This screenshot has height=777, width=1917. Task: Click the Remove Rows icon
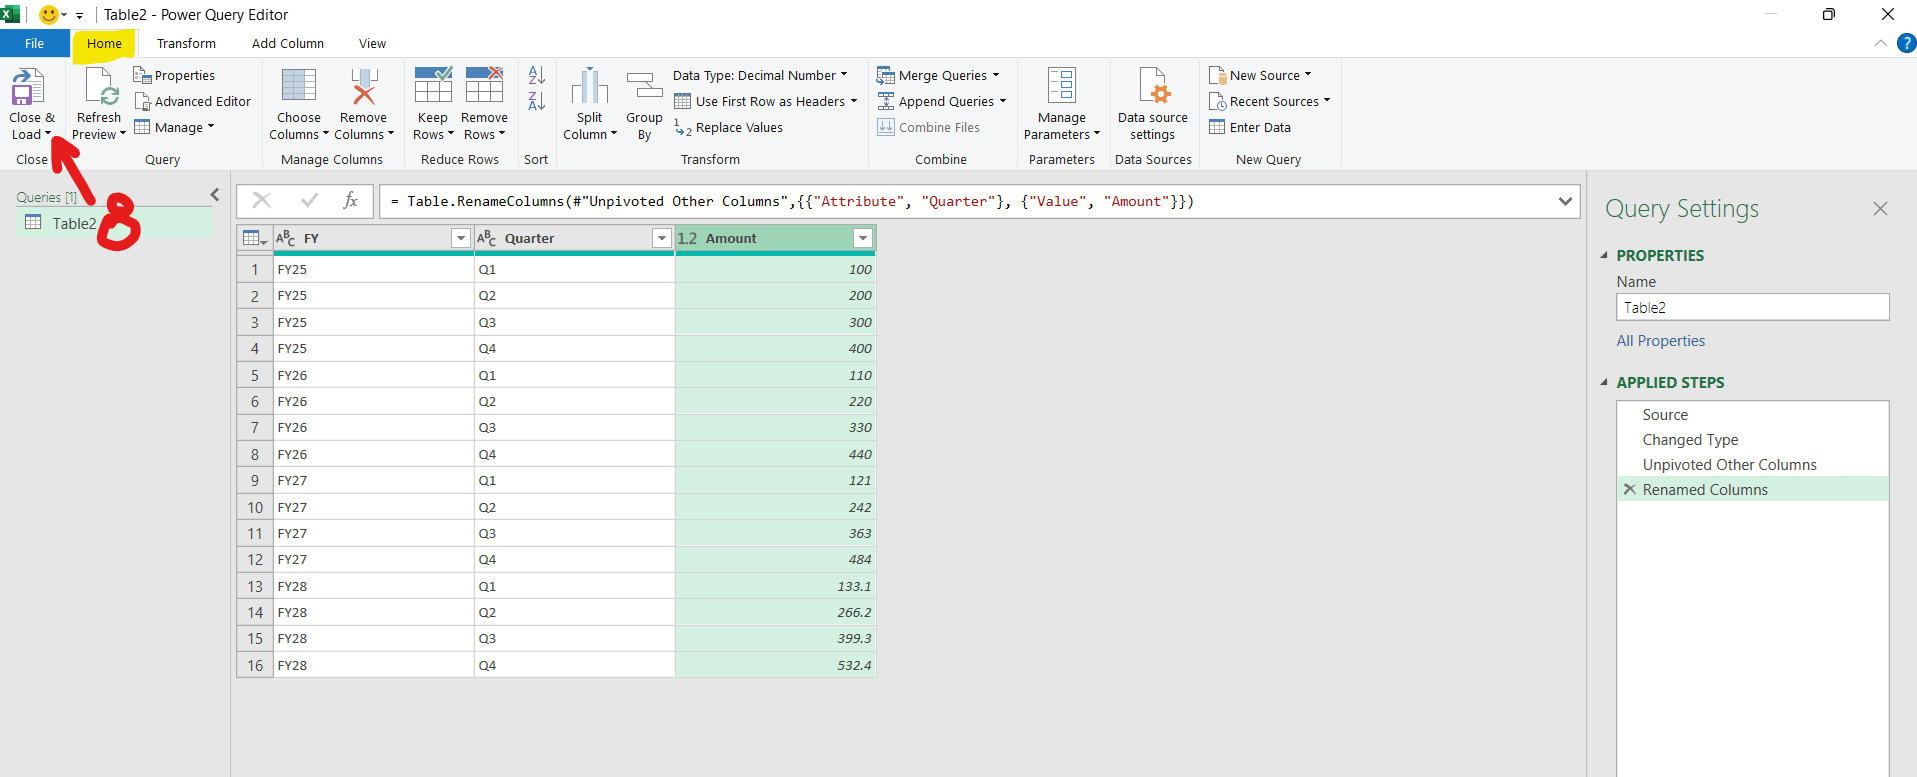point(484,85)
